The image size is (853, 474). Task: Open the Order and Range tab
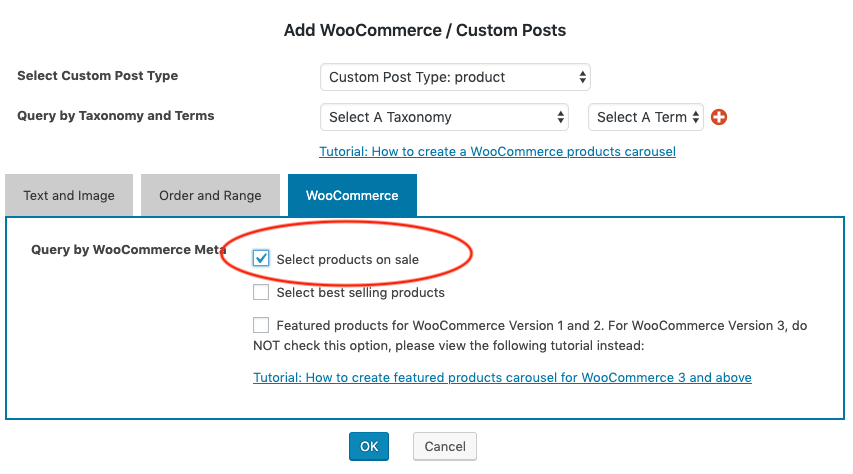[x=210, y=195]
